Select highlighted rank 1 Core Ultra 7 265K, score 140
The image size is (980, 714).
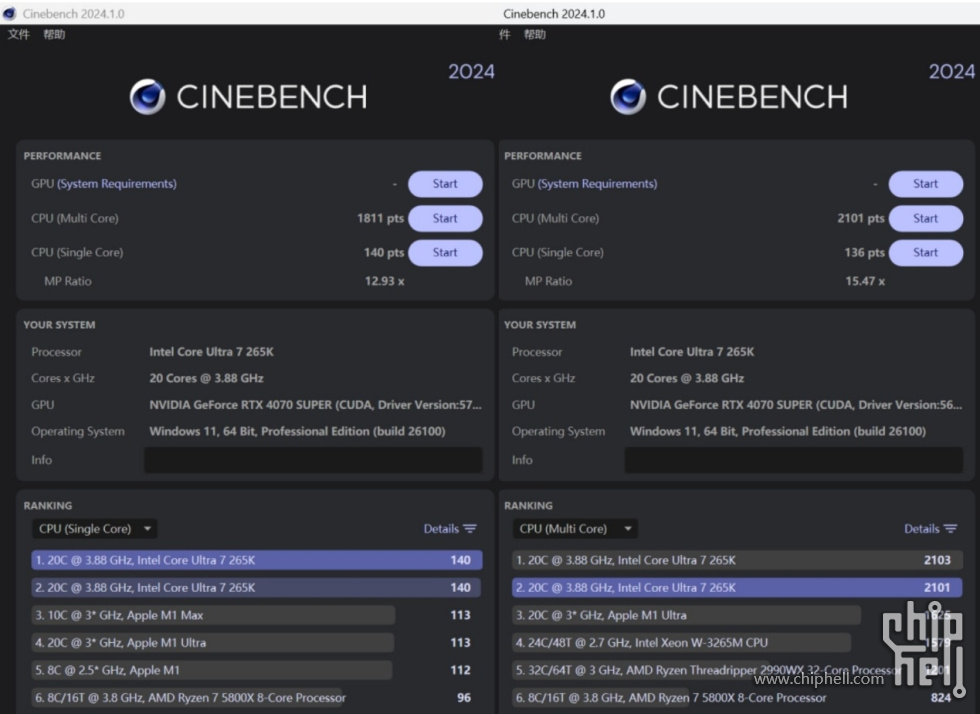coord(257,560)
